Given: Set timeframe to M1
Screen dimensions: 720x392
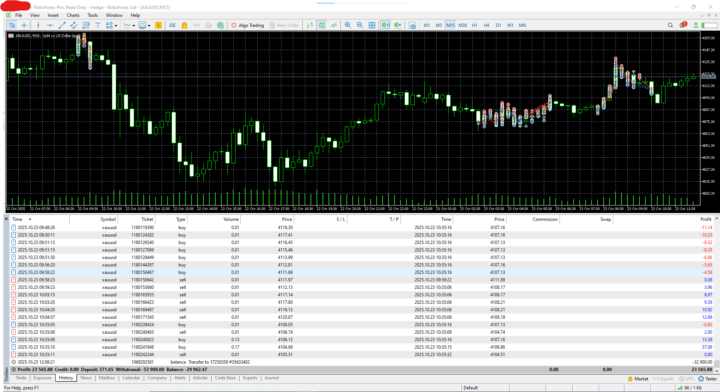Looking at the screenshot, I should point(427,25).
